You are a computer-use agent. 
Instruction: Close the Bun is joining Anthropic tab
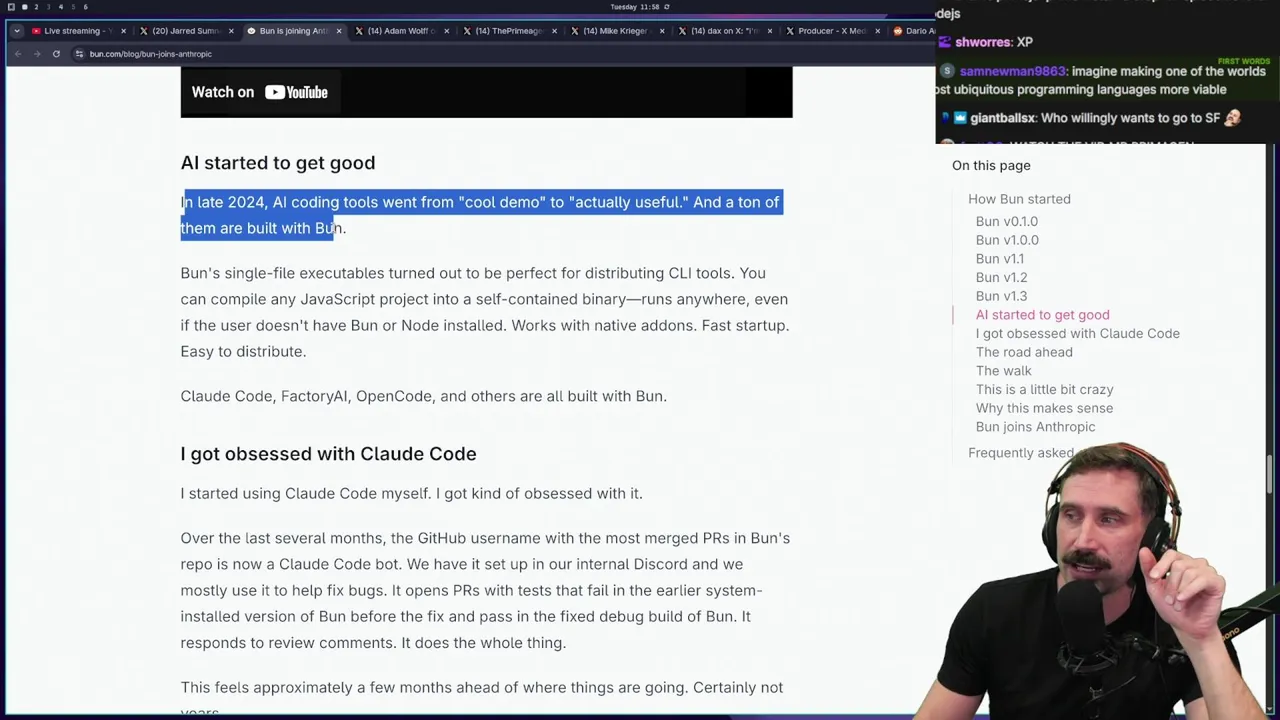click(x=339, y=31)
